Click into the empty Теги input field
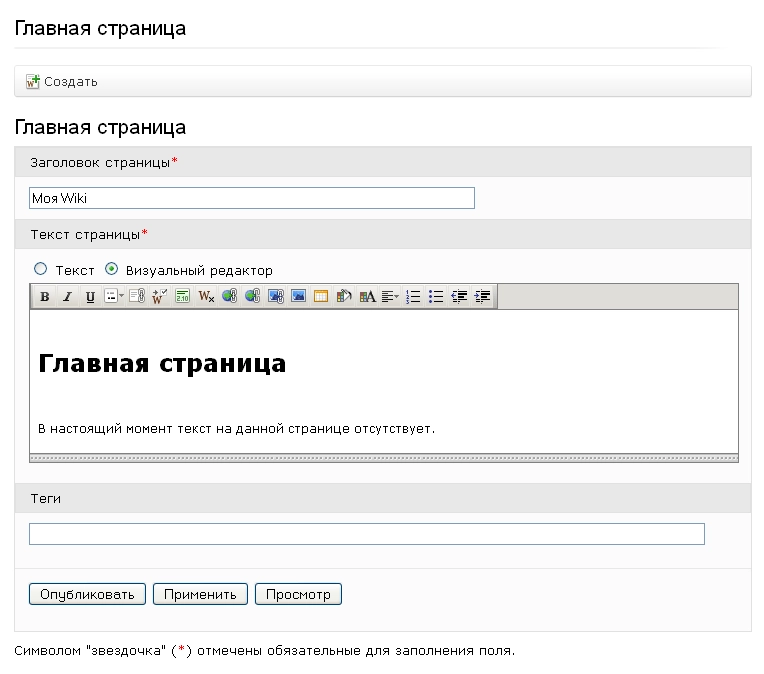764x674 pixels. (x=367, y=534)
